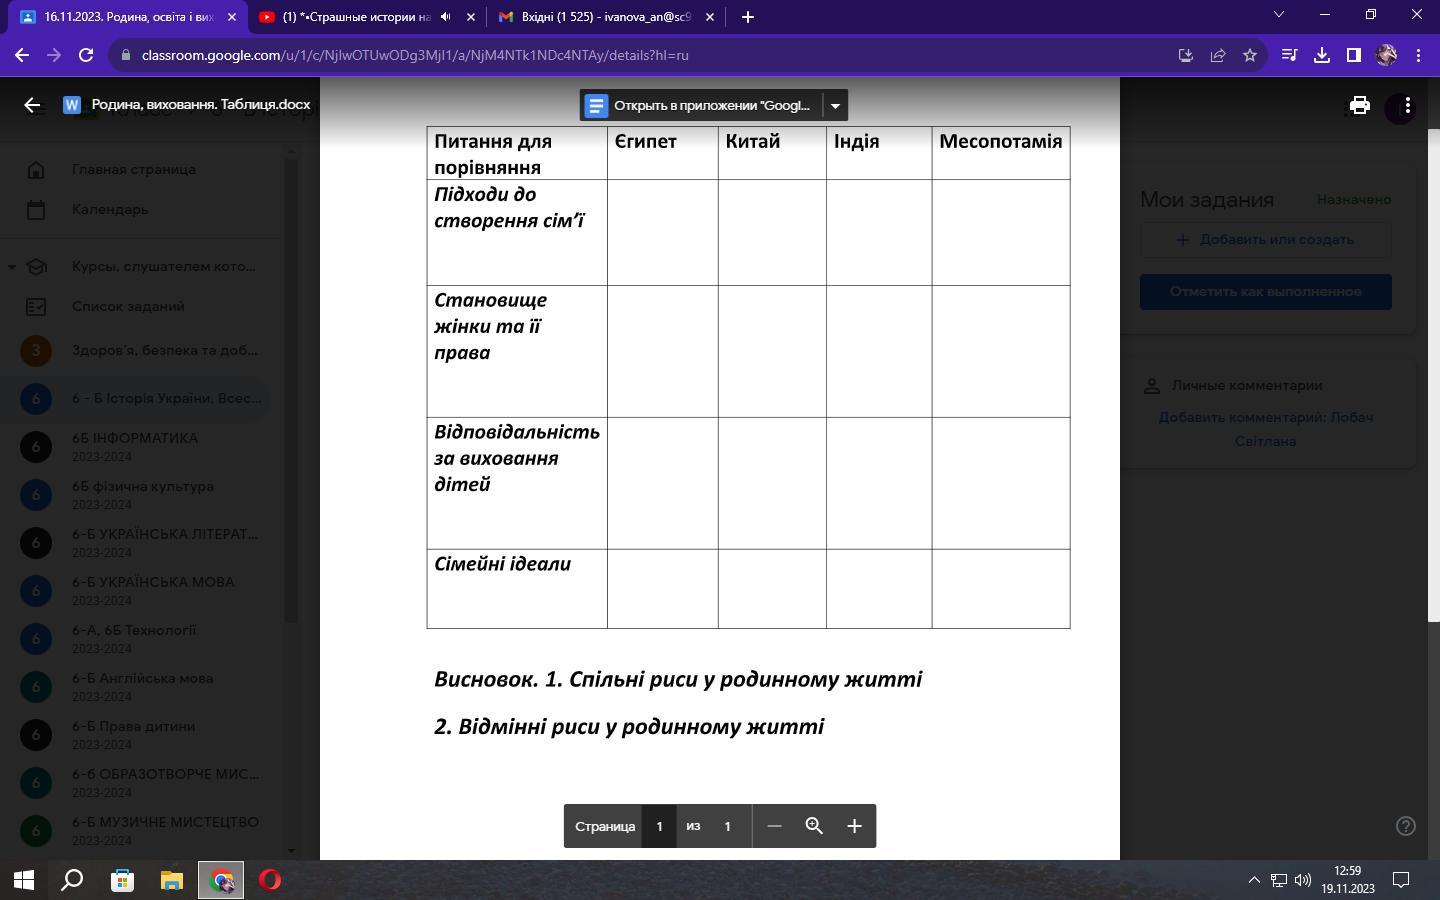Click the 'Висновок. 1. Спільні риси' line
Viewport: 1440px width, 900px height.
click(x=678, y=679)
